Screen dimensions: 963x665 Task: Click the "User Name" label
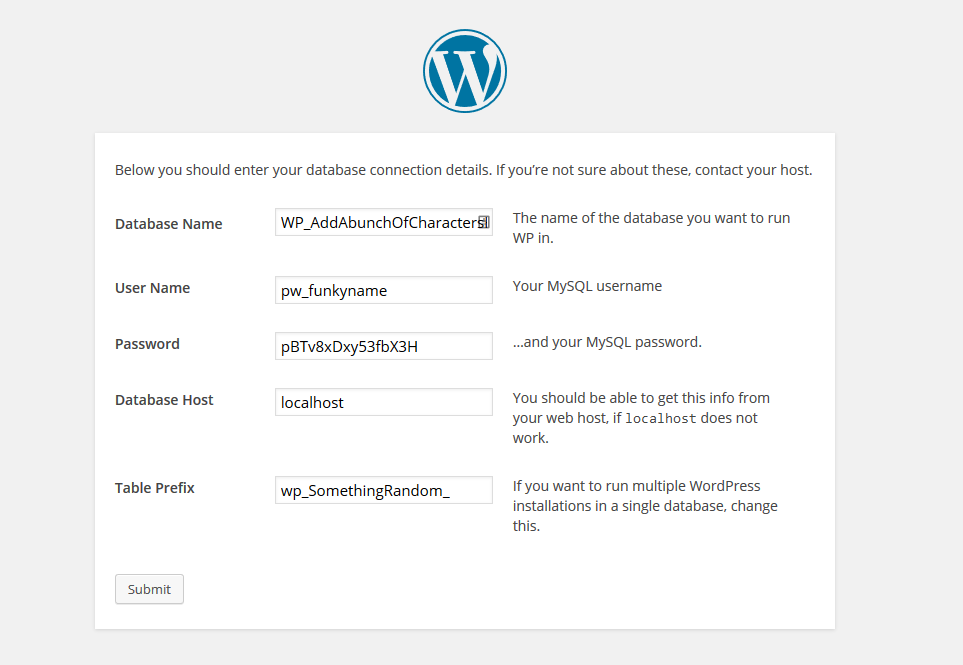[152, 288]
